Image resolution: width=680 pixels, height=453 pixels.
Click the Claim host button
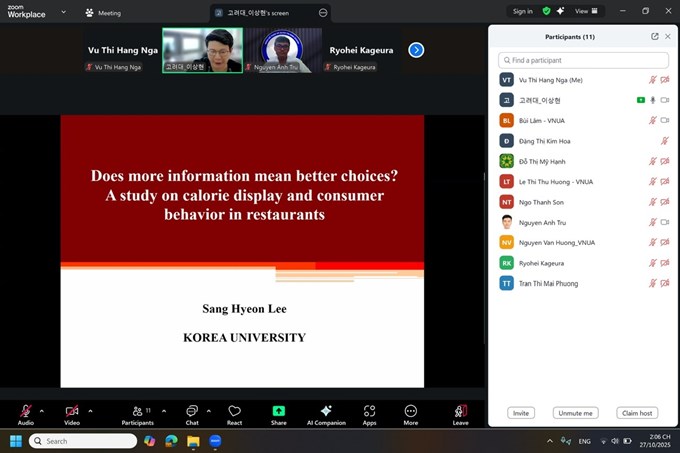coord(637,413)
